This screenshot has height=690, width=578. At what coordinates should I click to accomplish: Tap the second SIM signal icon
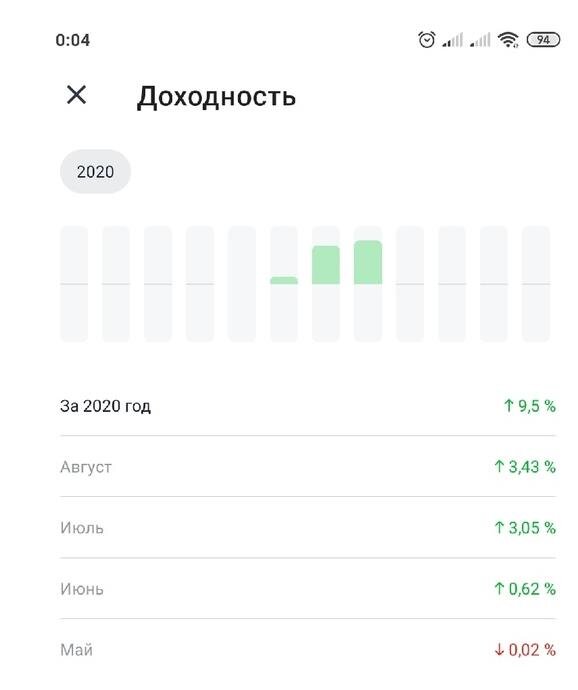[480, 40]
